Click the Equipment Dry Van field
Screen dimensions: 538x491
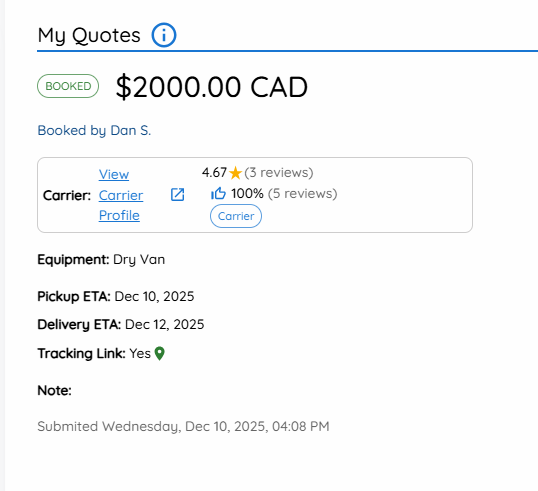[101, 259]
